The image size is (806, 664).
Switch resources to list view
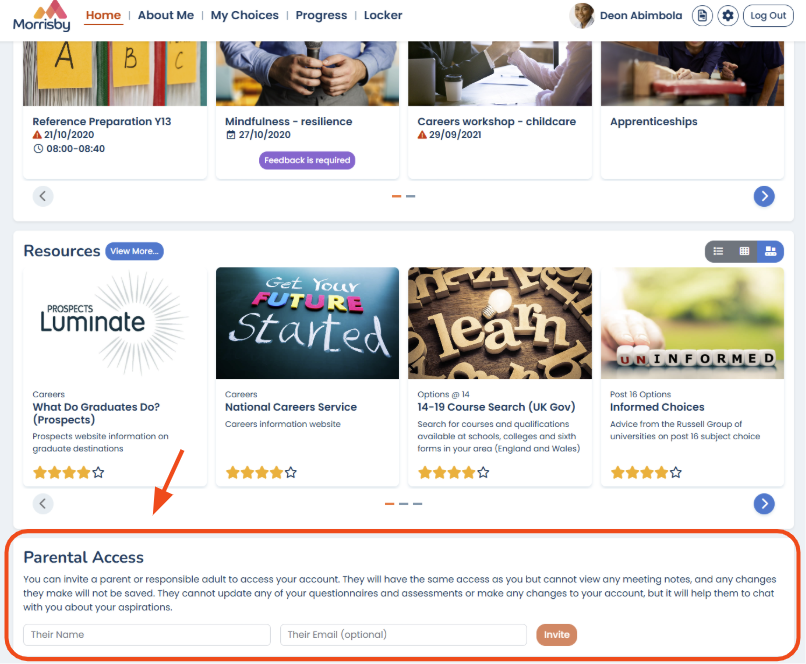coord(718,251)
